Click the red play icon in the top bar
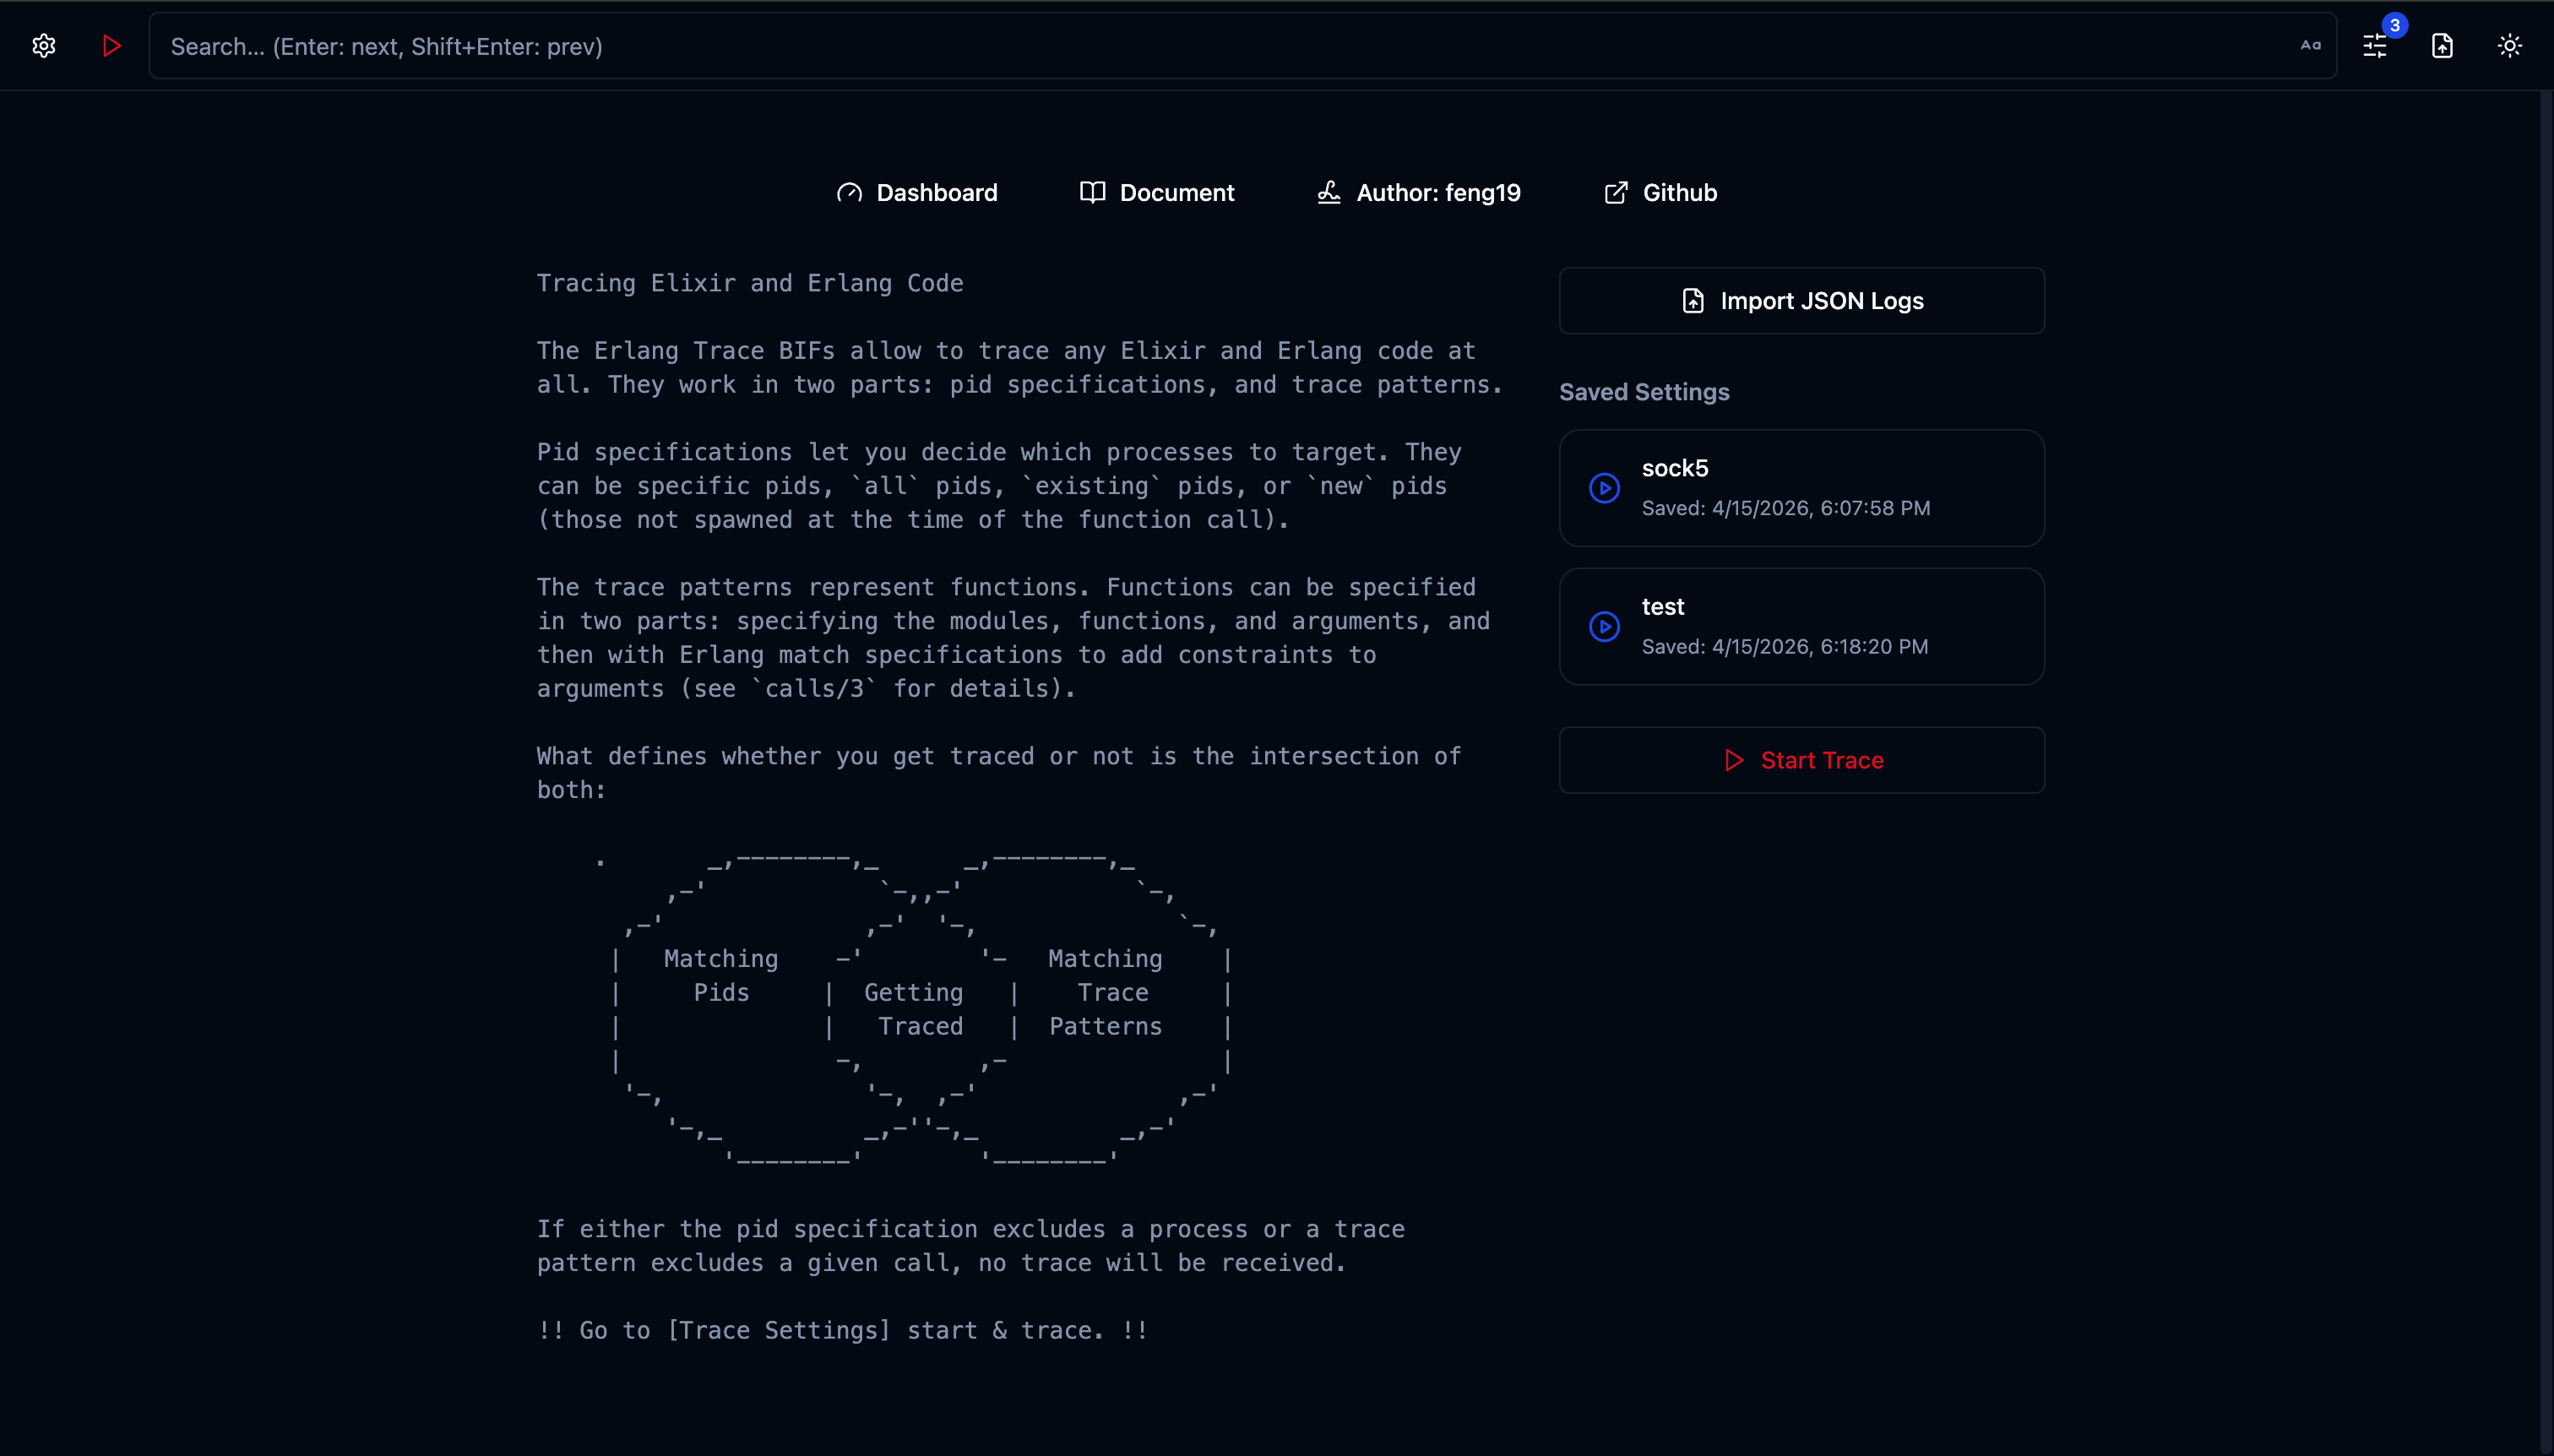This screenshot has width=2554, height=1456. 111,45
